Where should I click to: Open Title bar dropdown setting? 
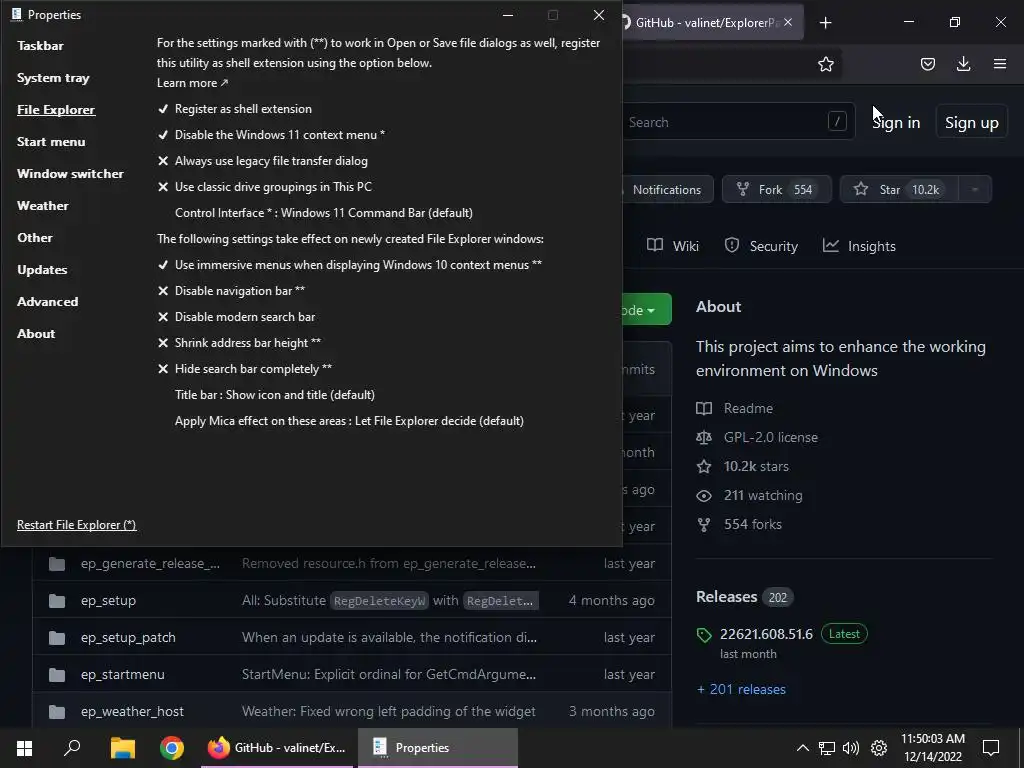point(275,395)
